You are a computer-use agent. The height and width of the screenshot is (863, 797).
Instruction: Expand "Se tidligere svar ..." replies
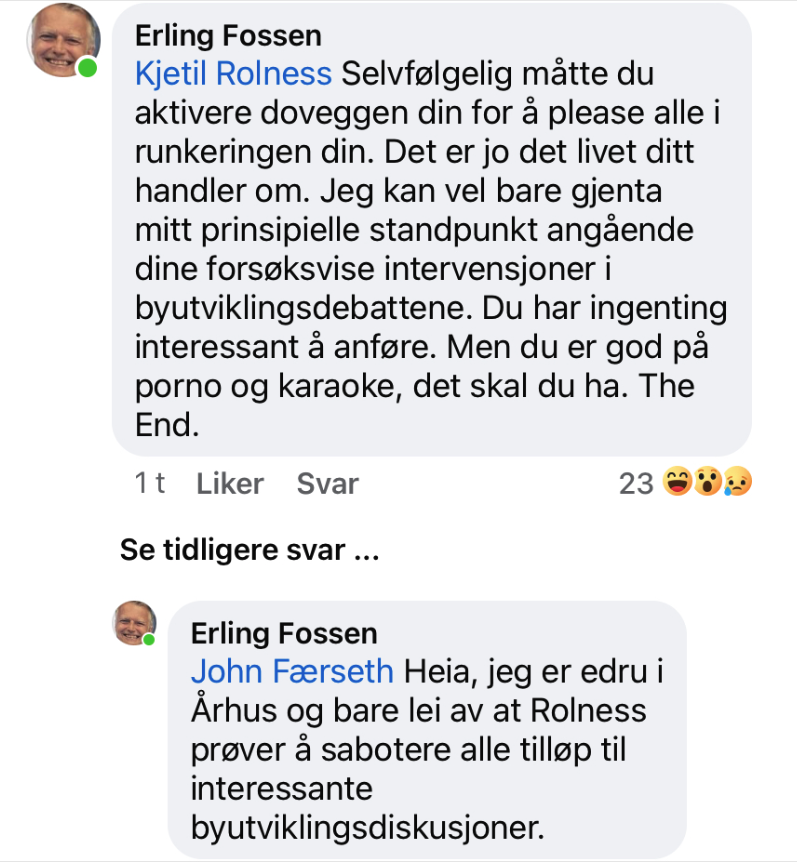click(x=249, y=549)
